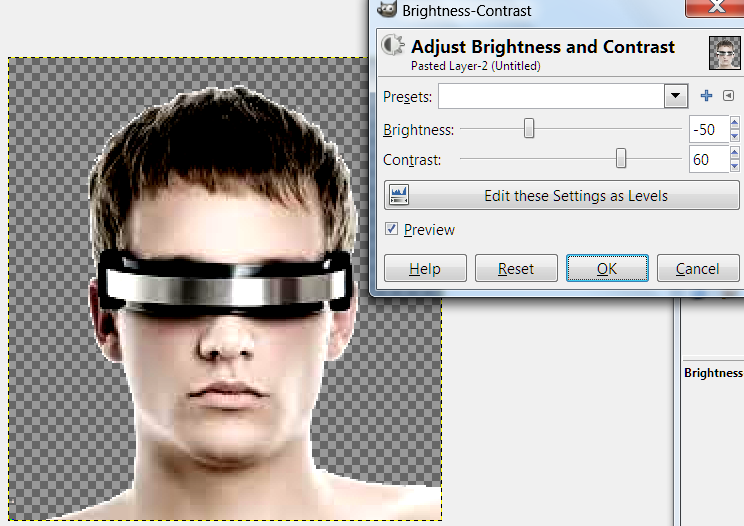Toggle the Preview checkbox
The image size is (744, 526).
tap(391, 229)
